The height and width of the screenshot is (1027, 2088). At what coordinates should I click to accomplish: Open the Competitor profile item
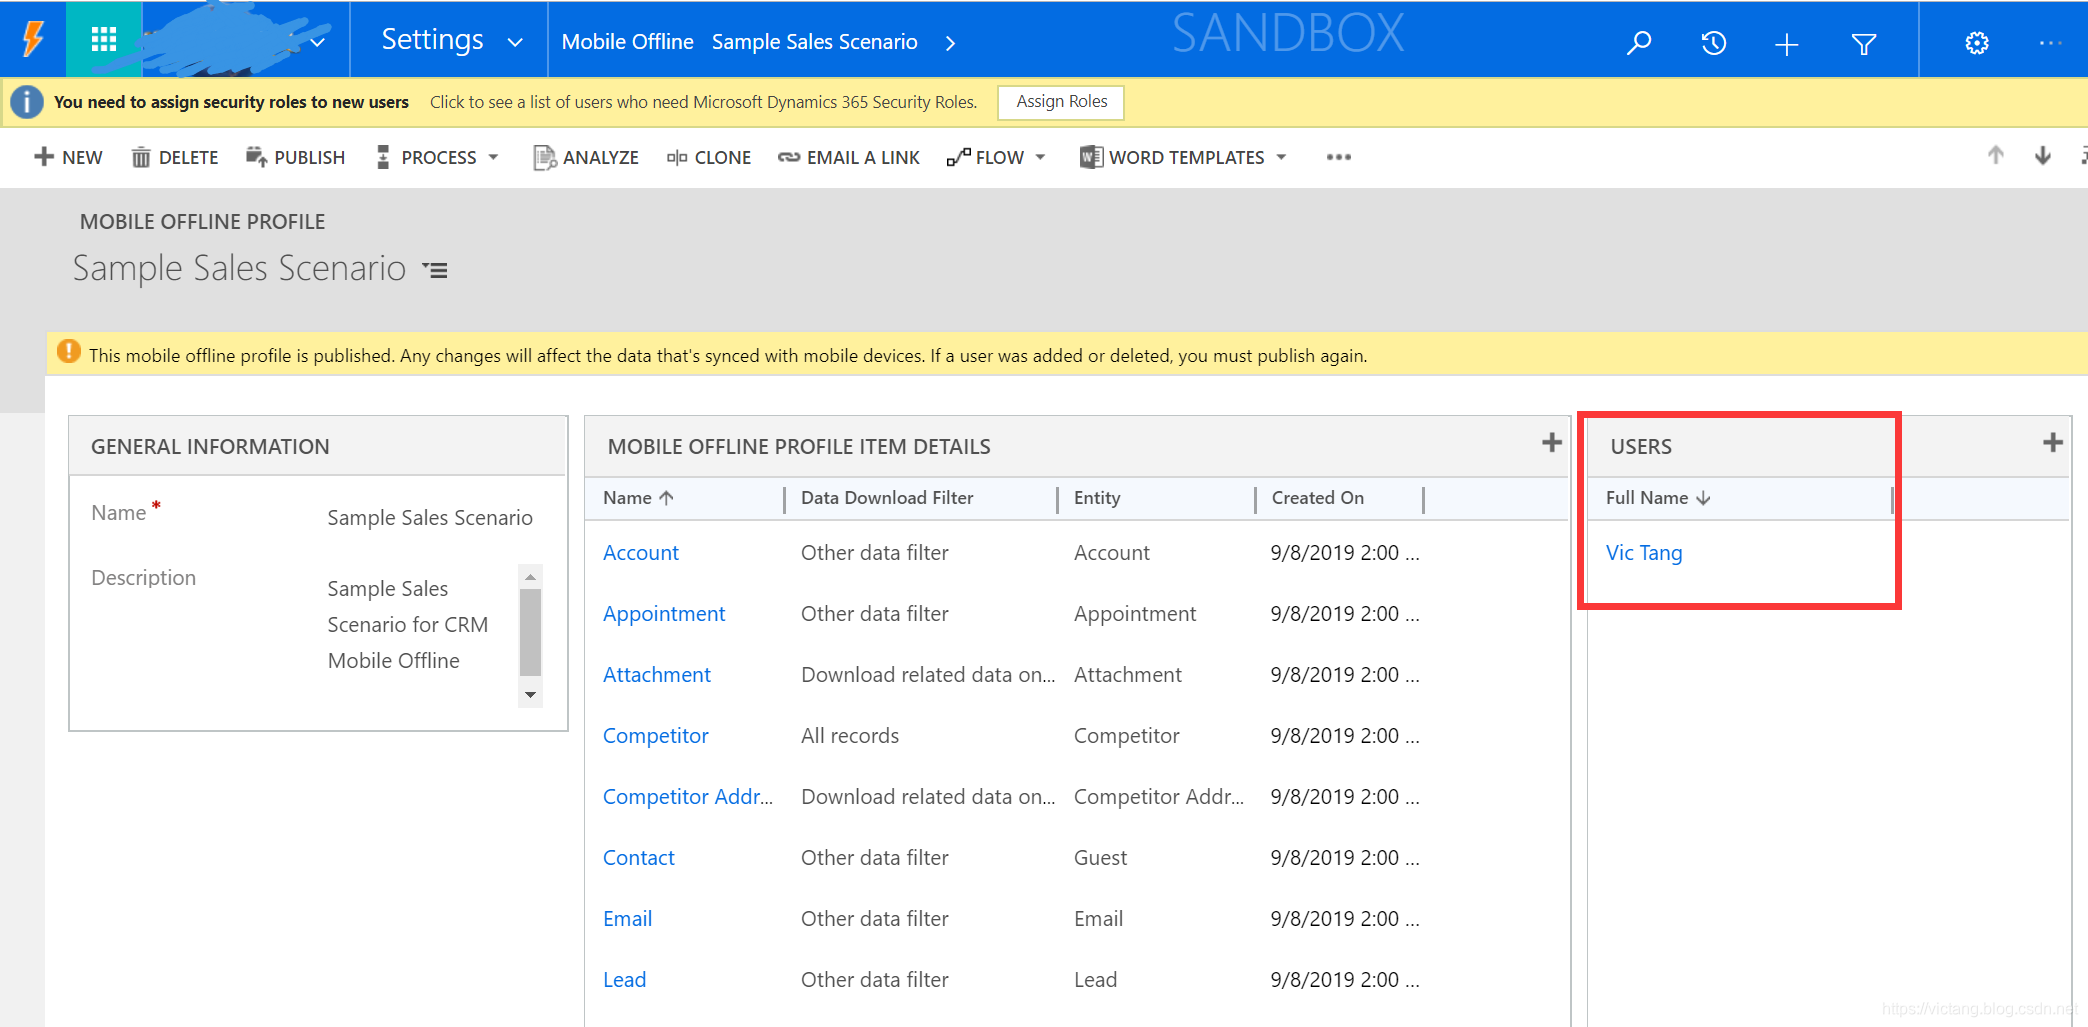pos(656,736)
